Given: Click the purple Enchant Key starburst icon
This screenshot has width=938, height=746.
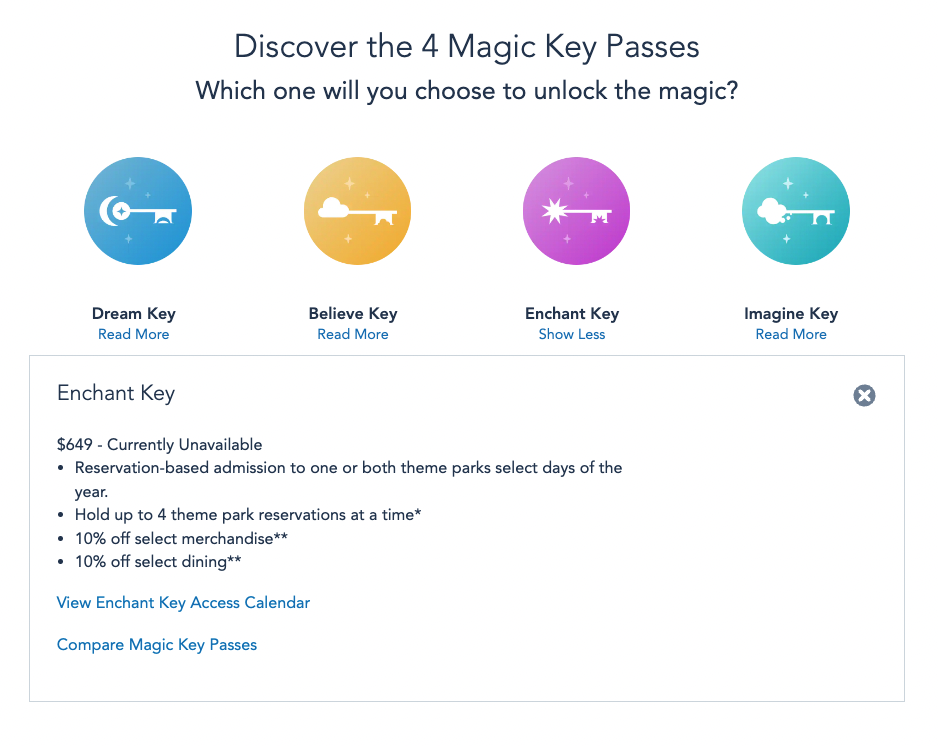Looking at the screenshot, I should (576, 211).
